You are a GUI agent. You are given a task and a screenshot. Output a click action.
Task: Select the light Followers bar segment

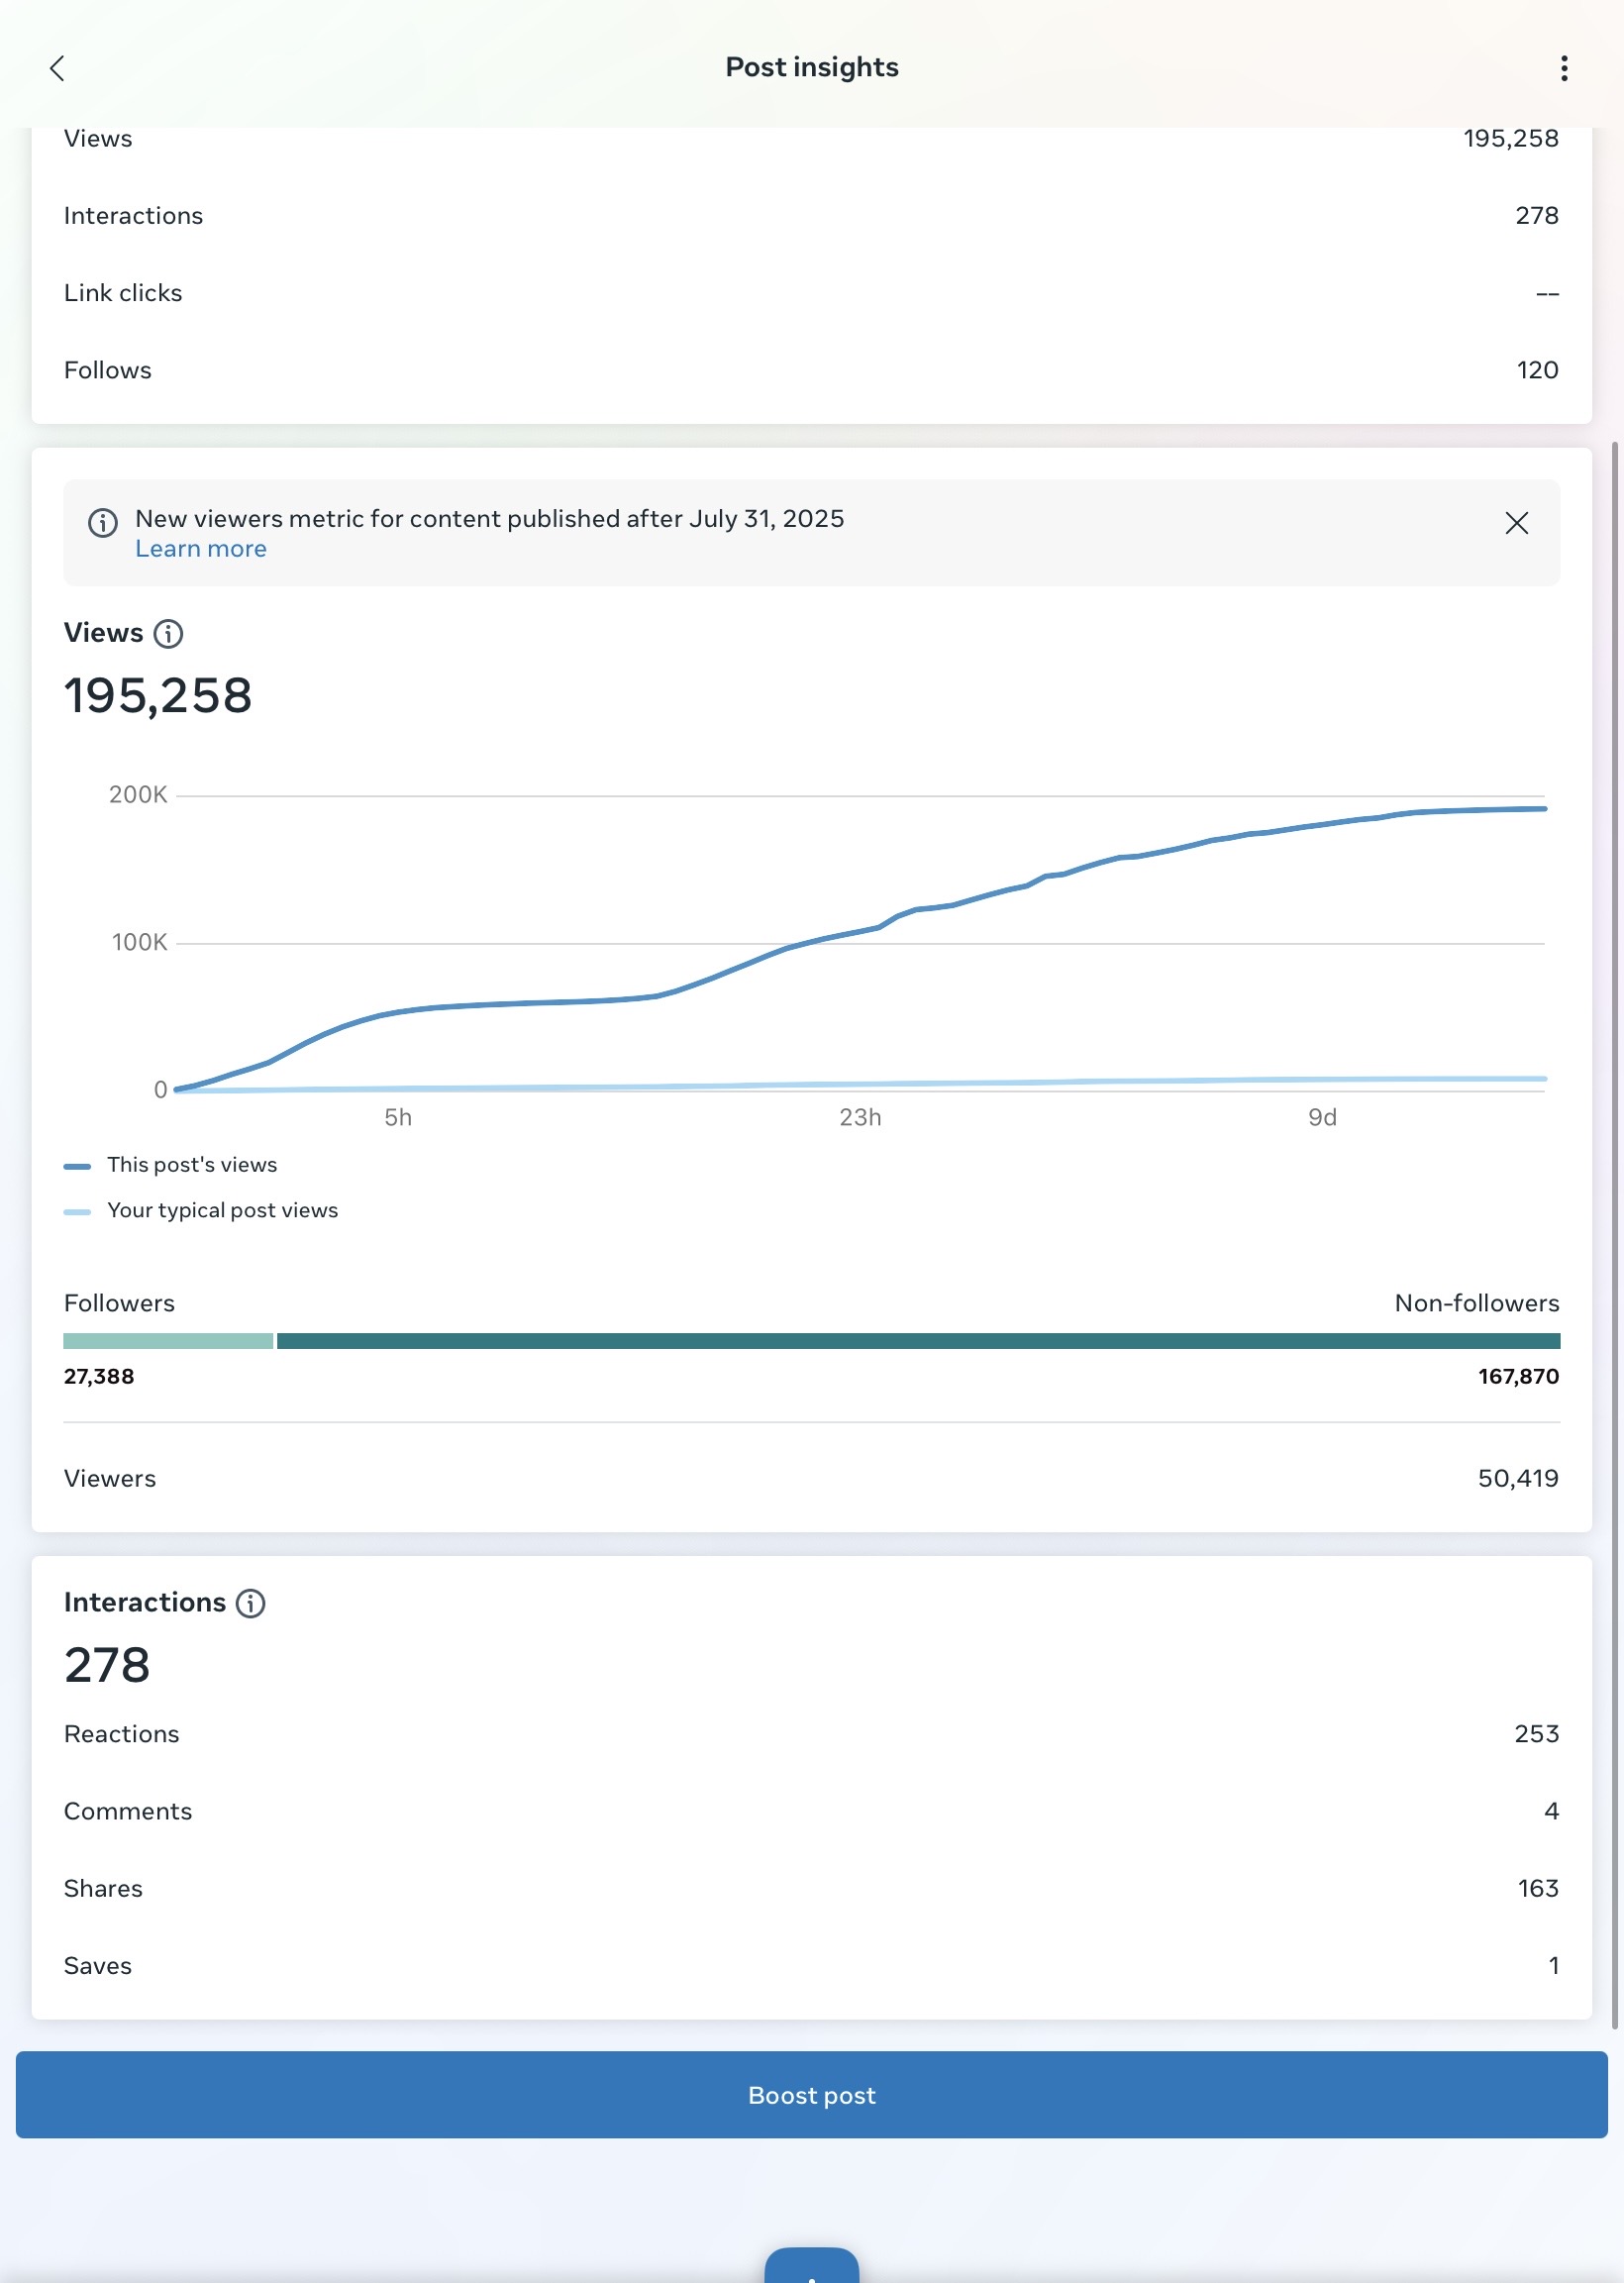tap(168, 1341)
